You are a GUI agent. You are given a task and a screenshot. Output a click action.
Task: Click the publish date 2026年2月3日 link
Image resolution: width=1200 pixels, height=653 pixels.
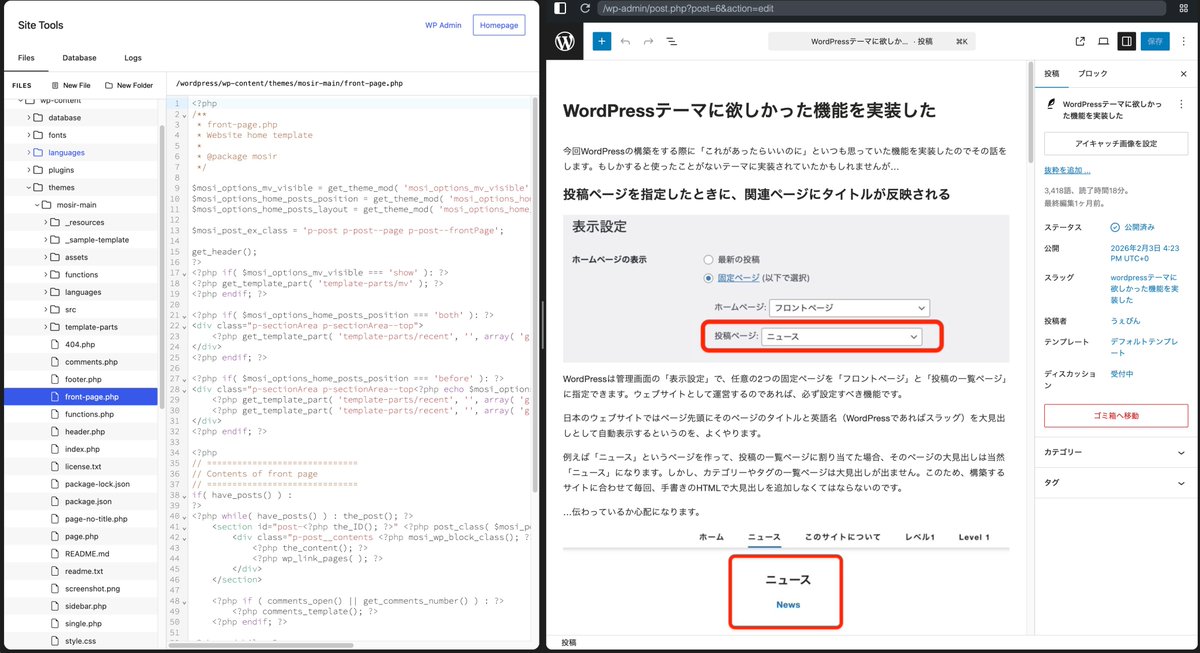(x=1147, y=253)
